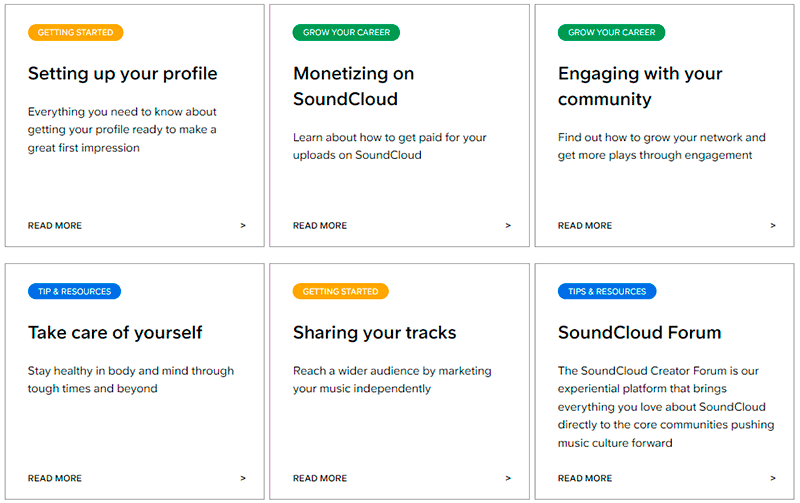Open READ MORE under Setting up your profile

[x=55, y=225]
